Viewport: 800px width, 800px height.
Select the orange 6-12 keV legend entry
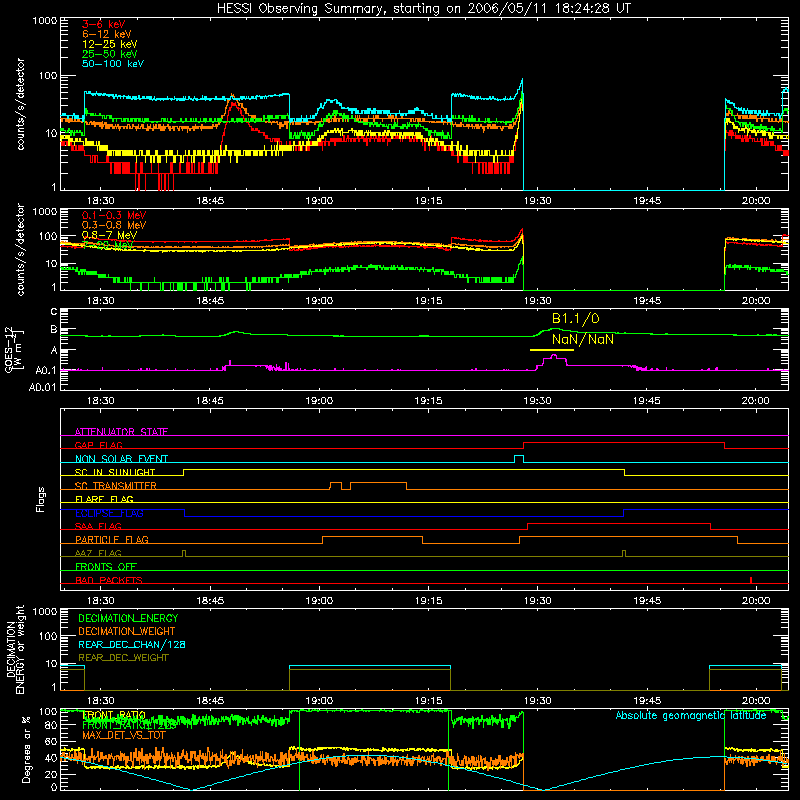click(x=107, y=34)
